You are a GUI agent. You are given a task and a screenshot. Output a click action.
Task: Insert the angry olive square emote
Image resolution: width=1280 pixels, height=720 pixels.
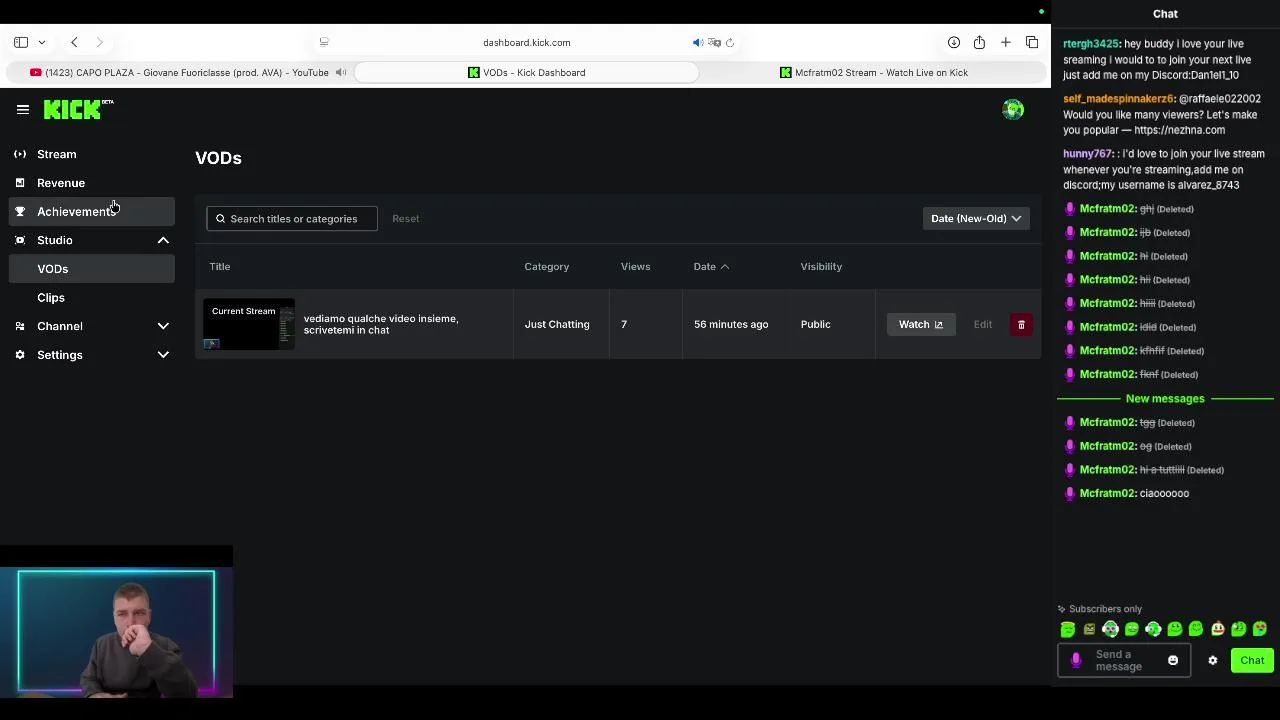[x=1089, y=629]
